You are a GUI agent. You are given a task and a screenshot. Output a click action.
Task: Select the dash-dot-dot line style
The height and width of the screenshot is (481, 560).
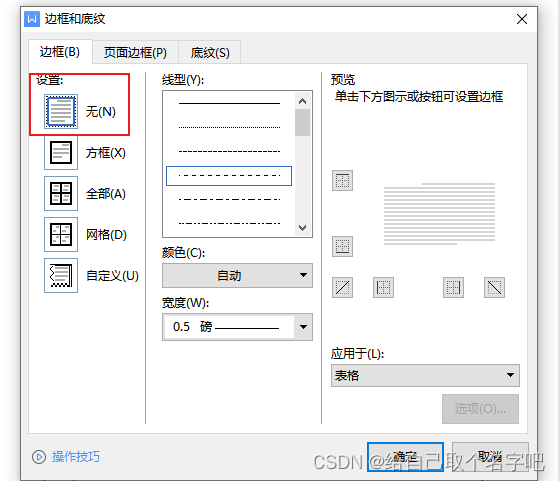[229, 224]
